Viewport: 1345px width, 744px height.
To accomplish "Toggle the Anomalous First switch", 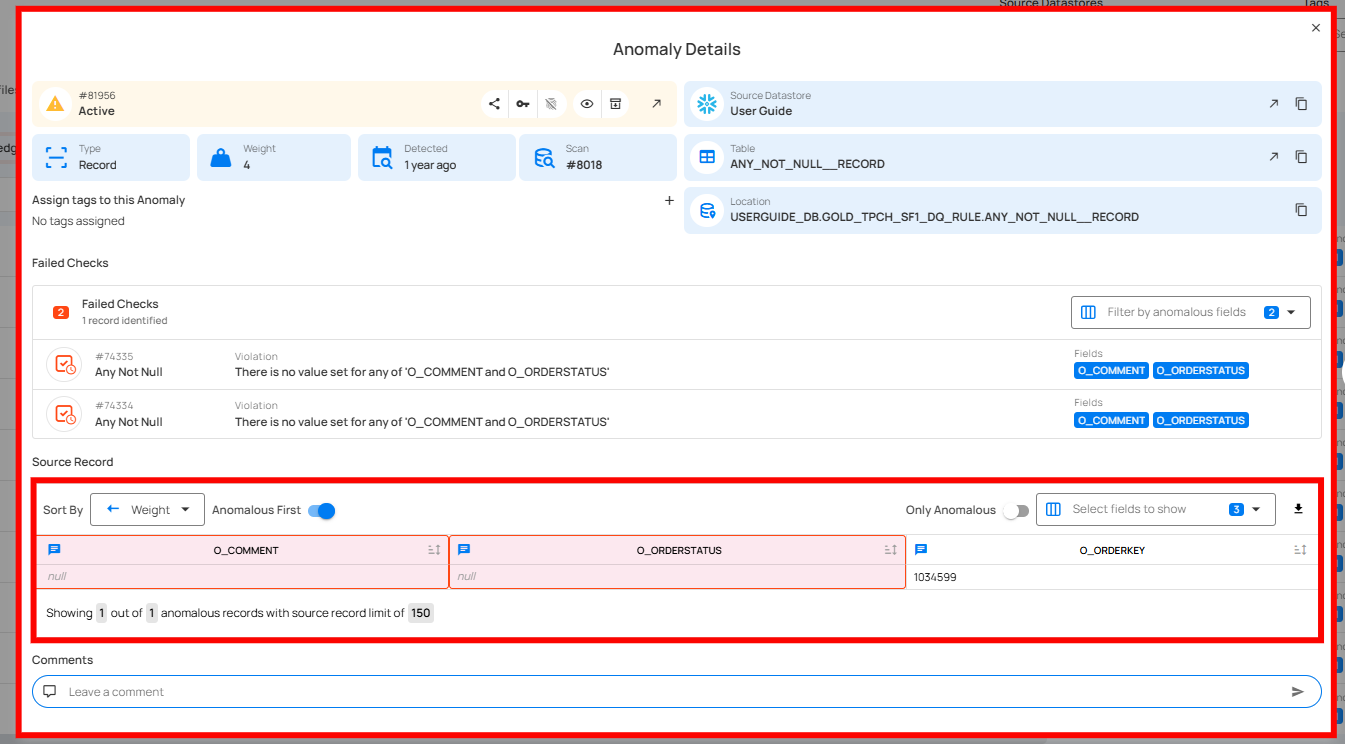I will [x=321, y=511].
